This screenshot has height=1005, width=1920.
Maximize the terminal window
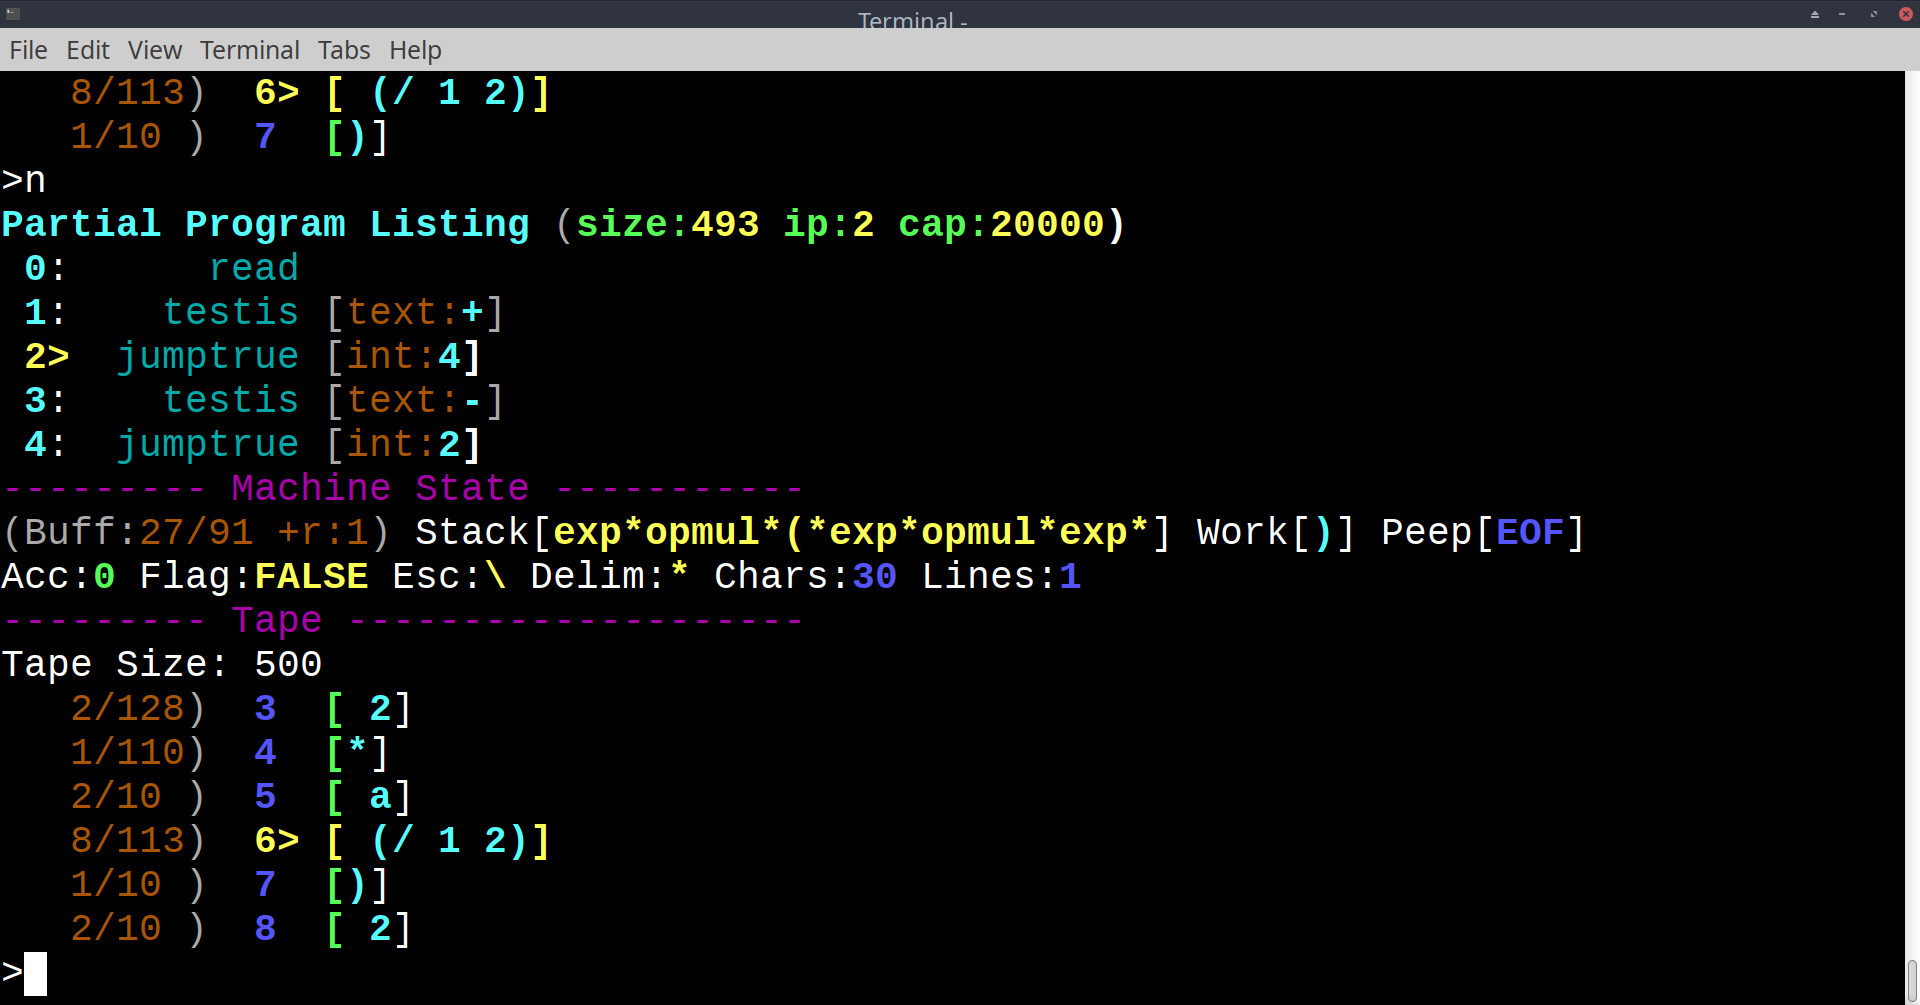(x=1874, y=14)
